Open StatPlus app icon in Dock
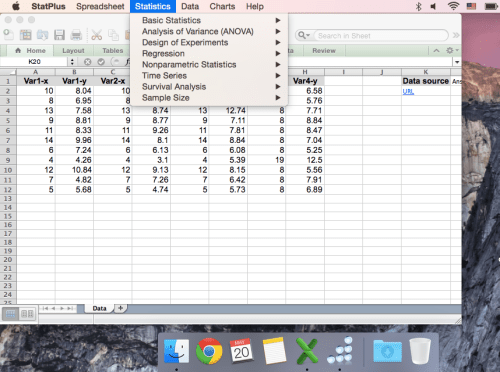Image resolution: width=500 pixels, height=372 pixels. (x=340, y=350)
